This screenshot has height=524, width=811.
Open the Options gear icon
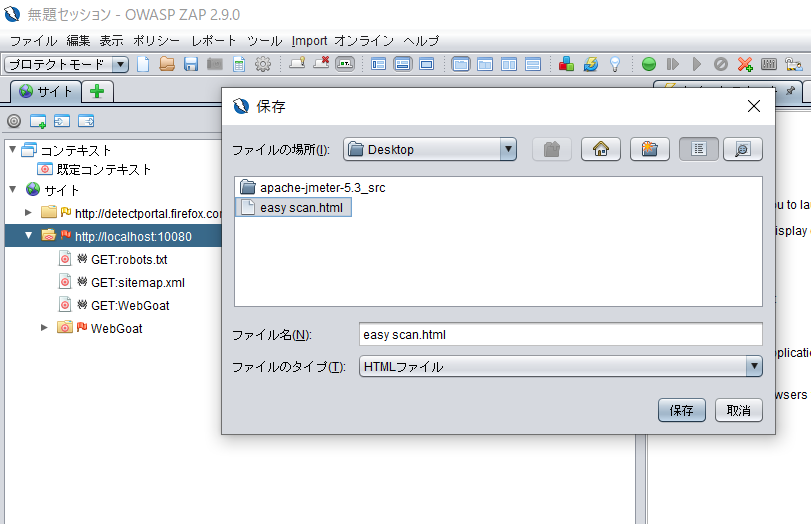click(263, 64)
